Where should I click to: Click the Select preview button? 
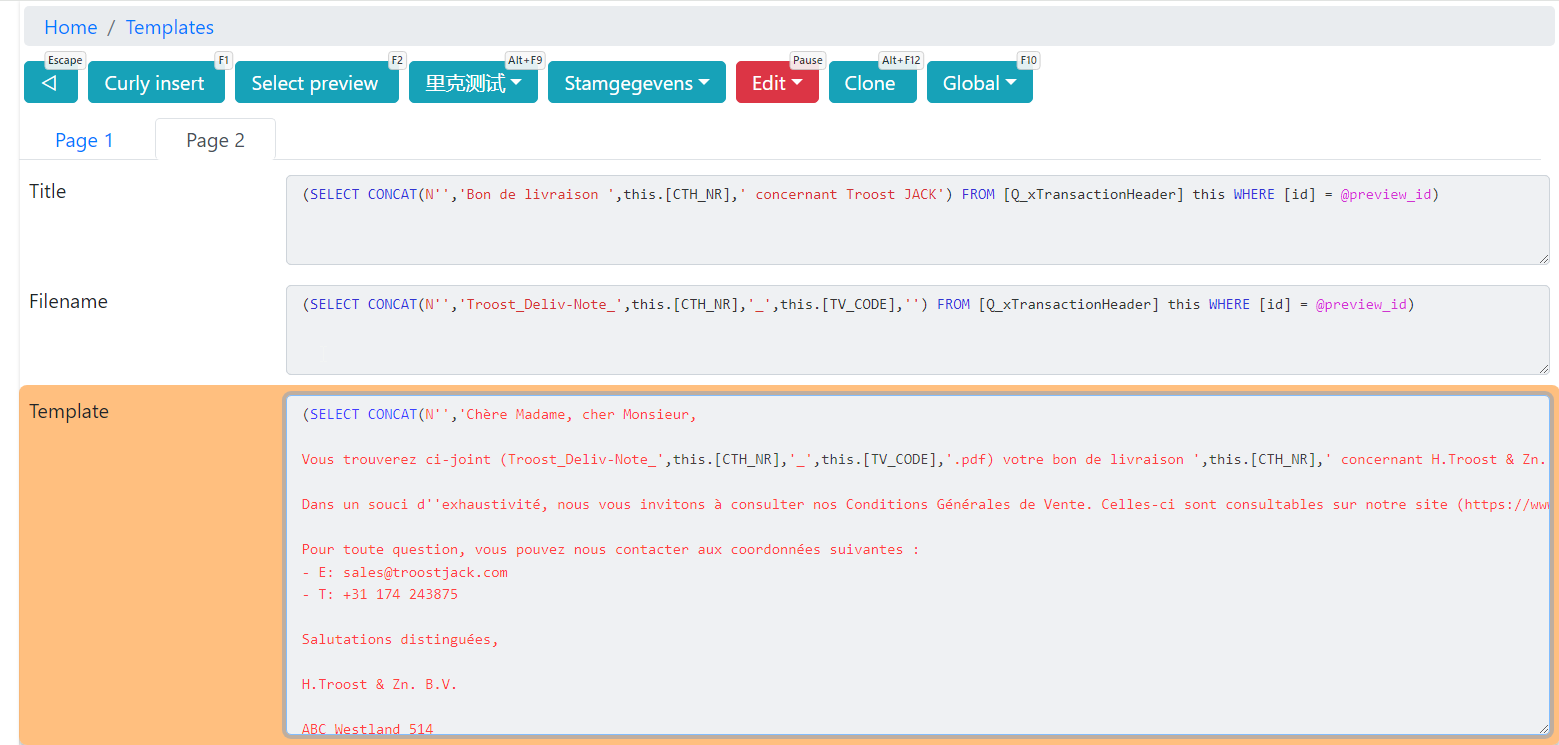click(x=315, y=82)
